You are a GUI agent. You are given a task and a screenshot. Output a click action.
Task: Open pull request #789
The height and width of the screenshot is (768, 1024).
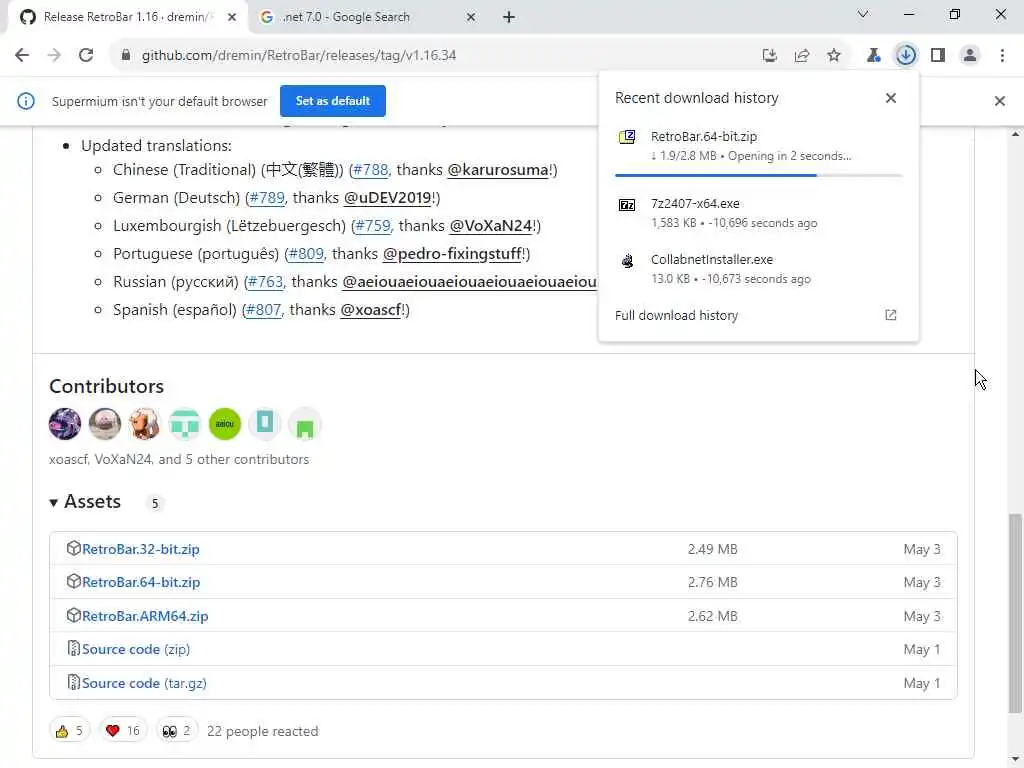tap(266, 198)
